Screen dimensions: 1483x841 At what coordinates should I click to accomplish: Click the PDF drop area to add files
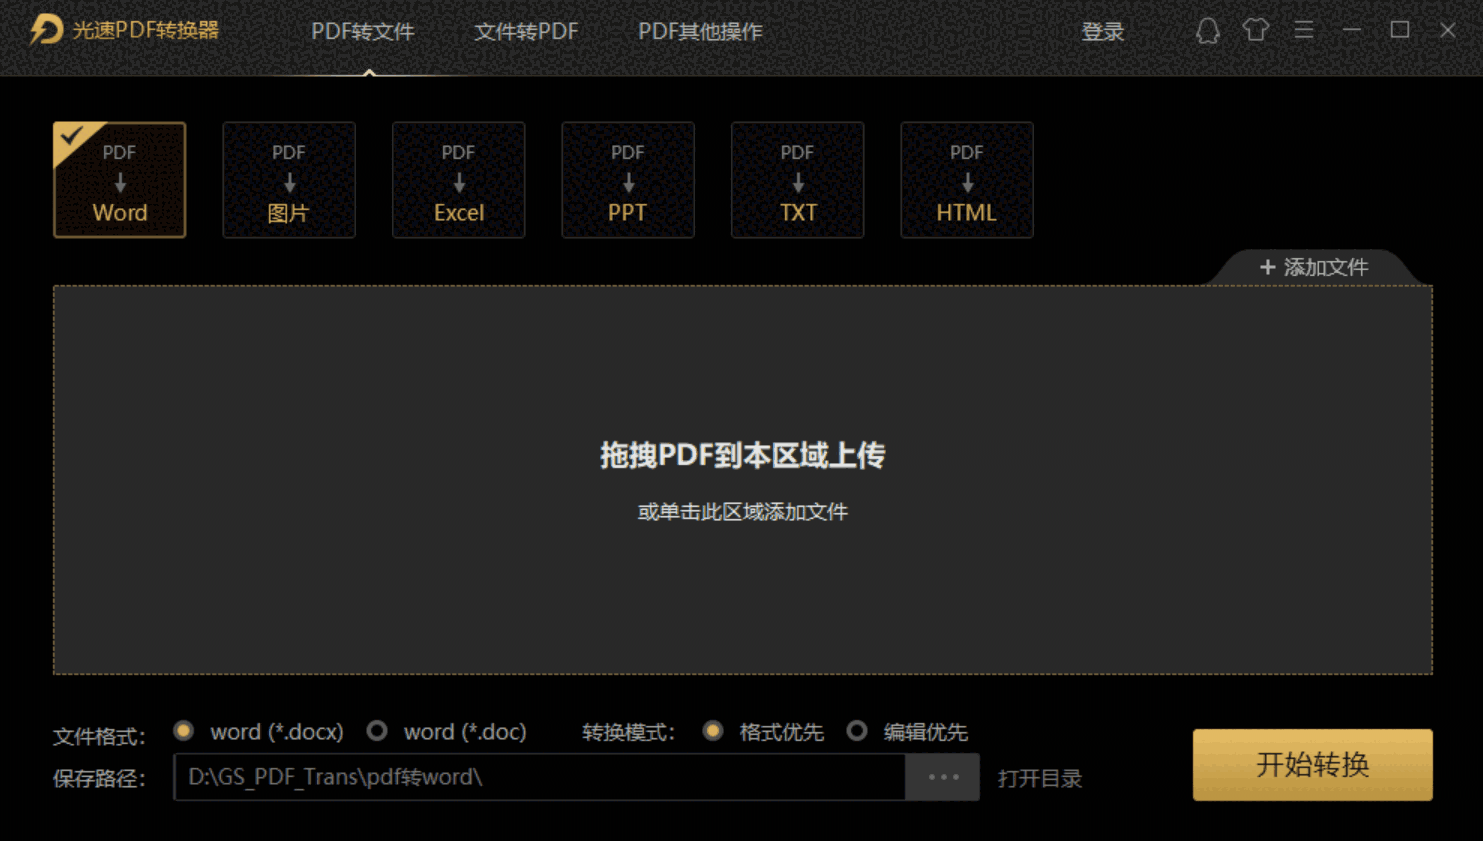tap(743, 480)
